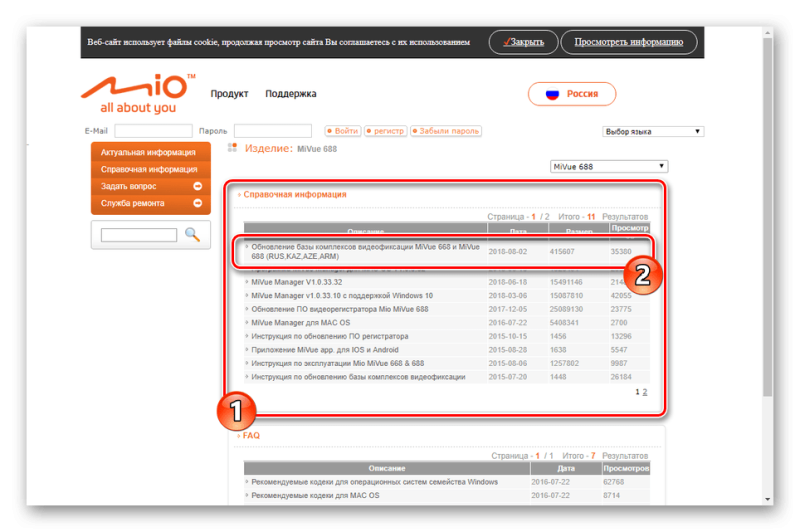Open Обновление ПО видеорегистратора Mio MiVue 688
The image size is (800, 532).
click(339, 309)
